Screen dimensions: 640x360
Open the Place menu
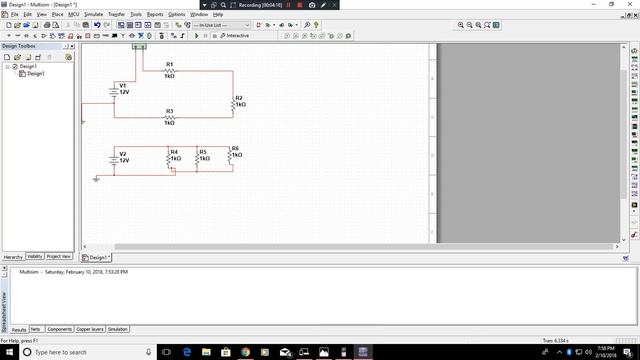58,14
